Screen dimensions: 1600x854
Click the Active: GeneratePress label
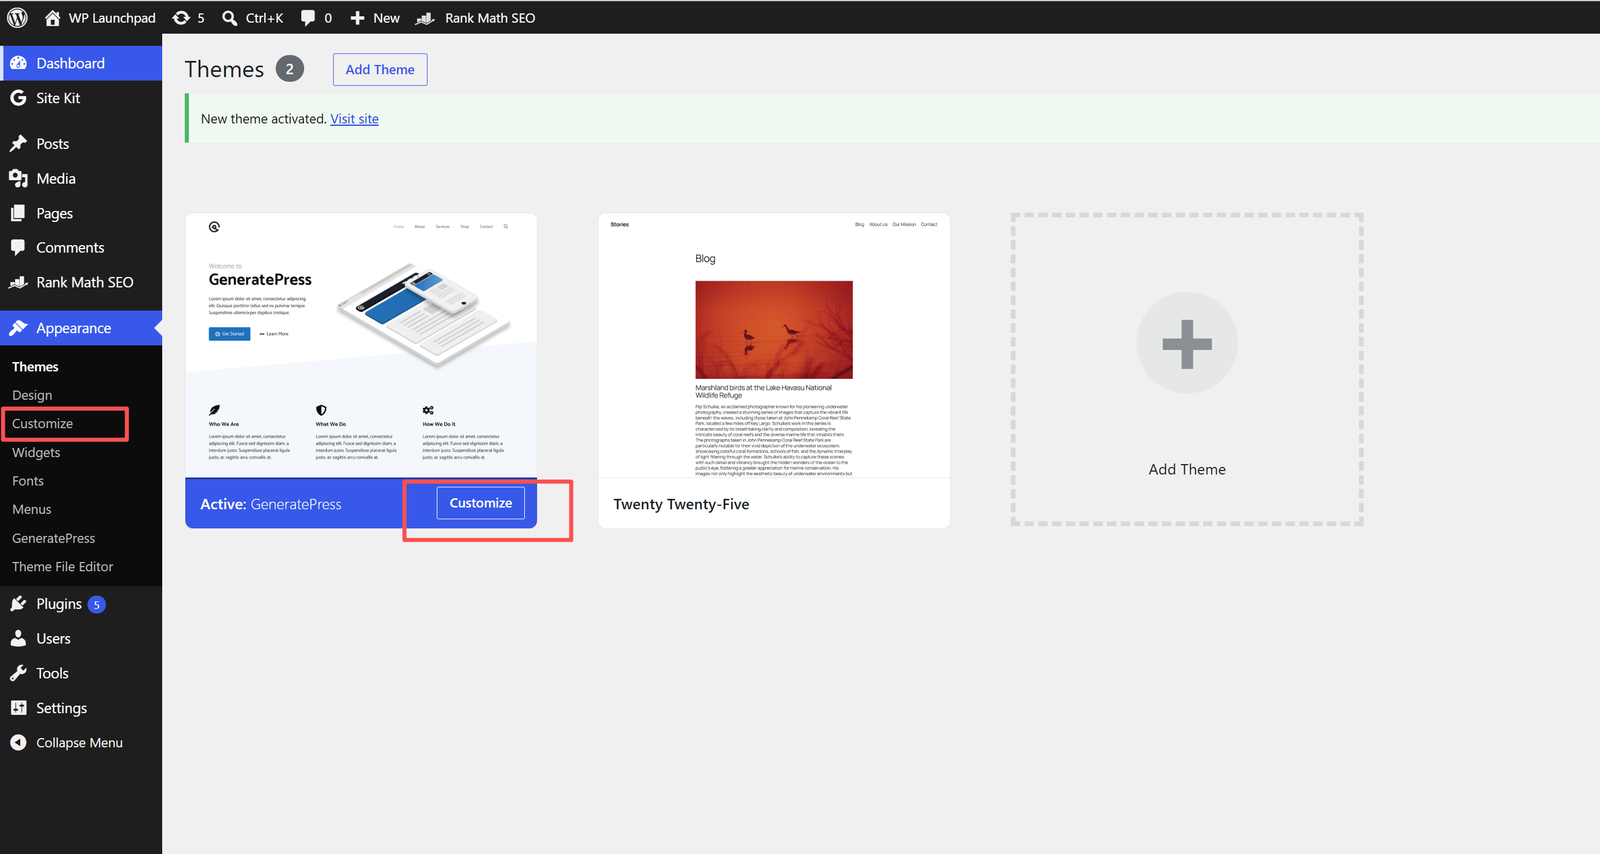coord(271,504)
